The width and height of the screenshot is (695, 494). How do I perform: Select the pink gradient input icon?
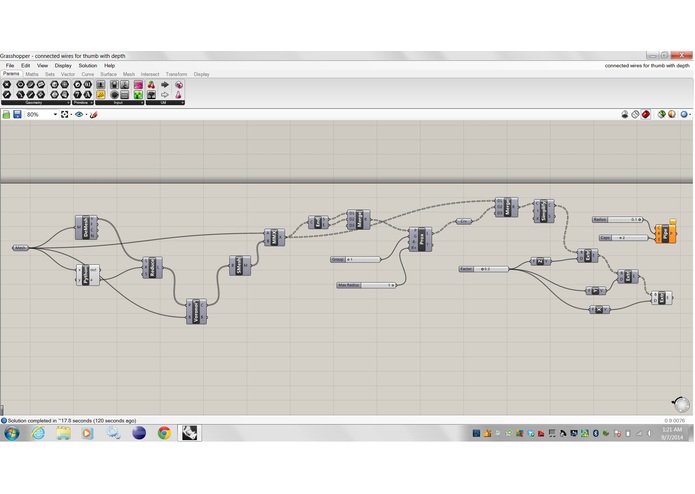coord(138,85)
